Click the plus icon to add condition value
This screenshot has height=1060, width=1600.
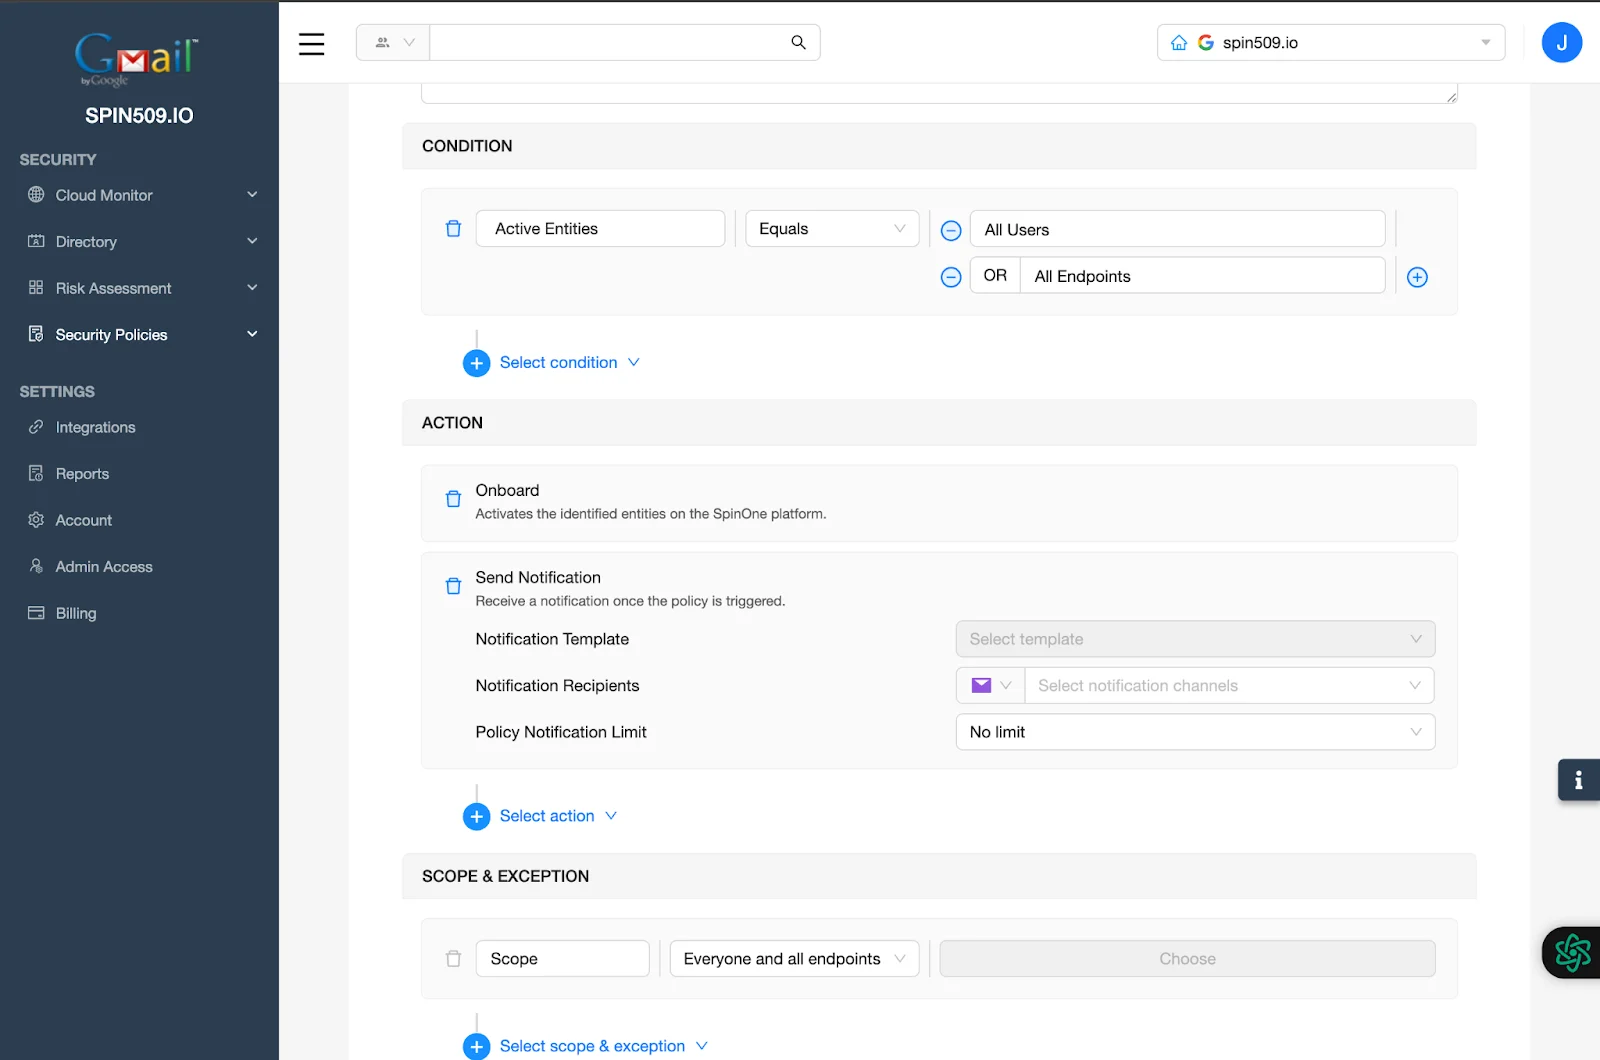1417,277
